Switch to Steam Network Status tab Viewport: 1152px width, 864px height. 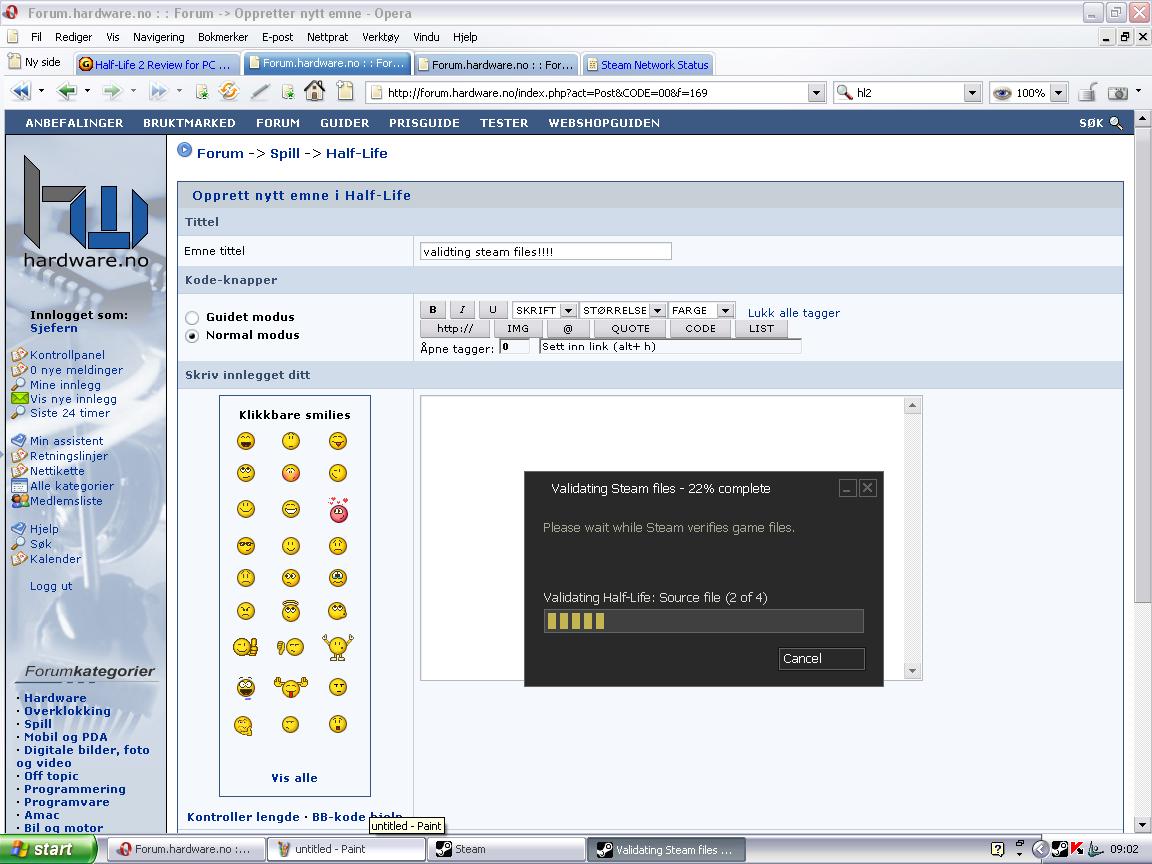point(647,65)
